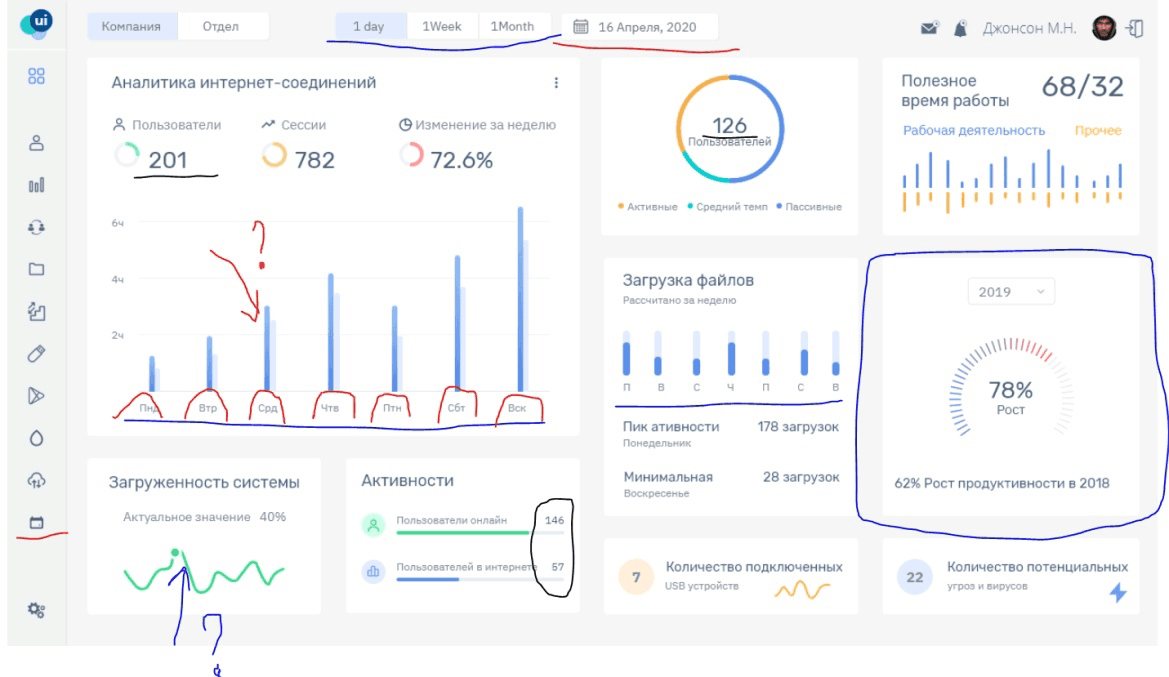Select the Компания tab

tap(132, 26)
